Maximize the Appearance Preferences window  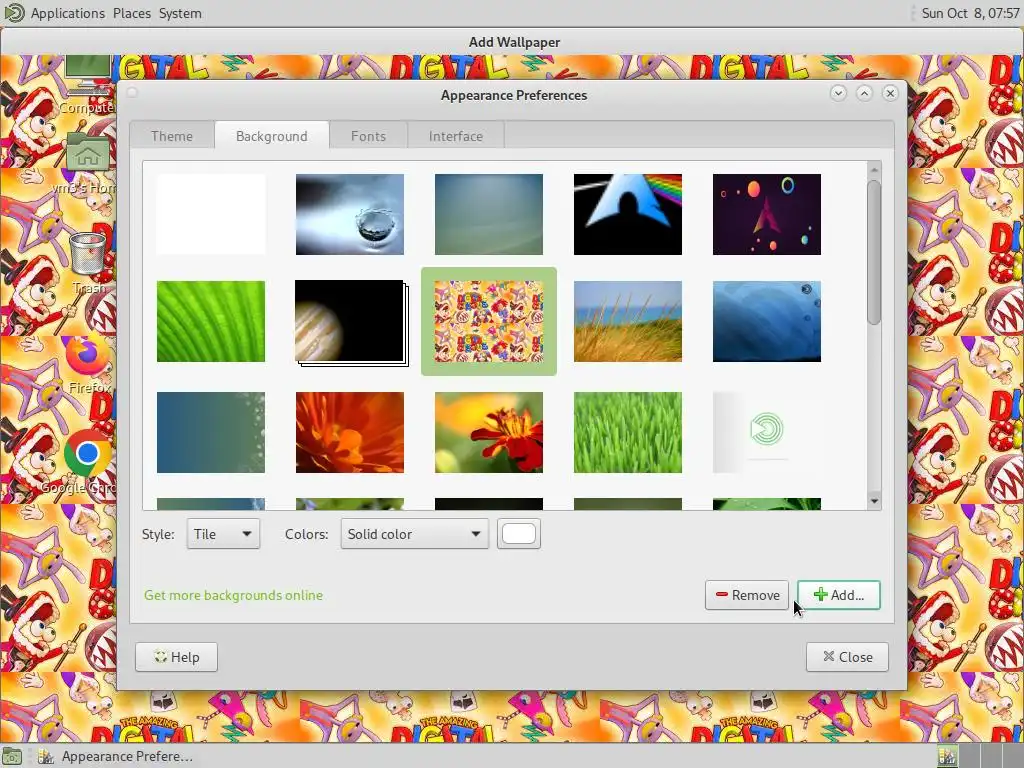coord(864,93)
